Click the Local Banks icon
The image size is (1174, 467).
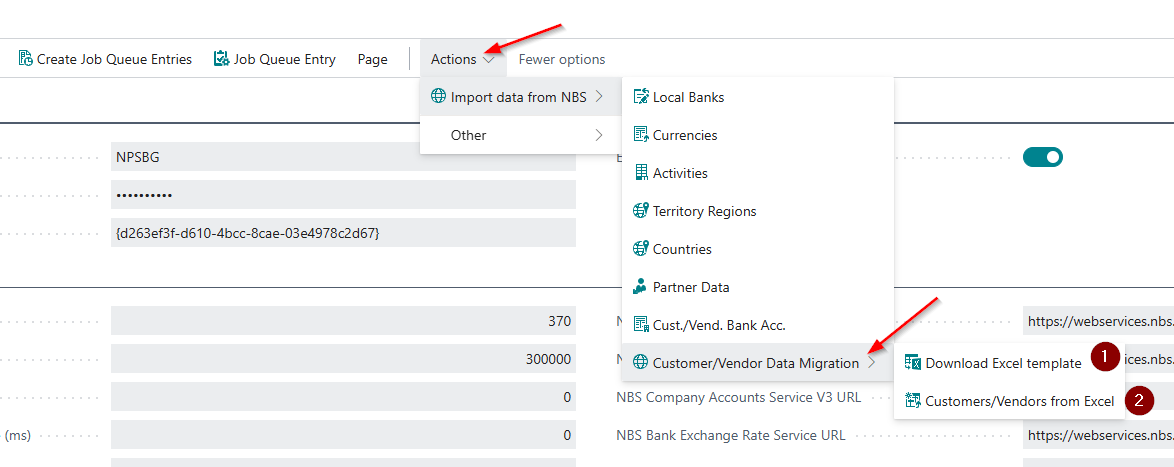(641, 97)
